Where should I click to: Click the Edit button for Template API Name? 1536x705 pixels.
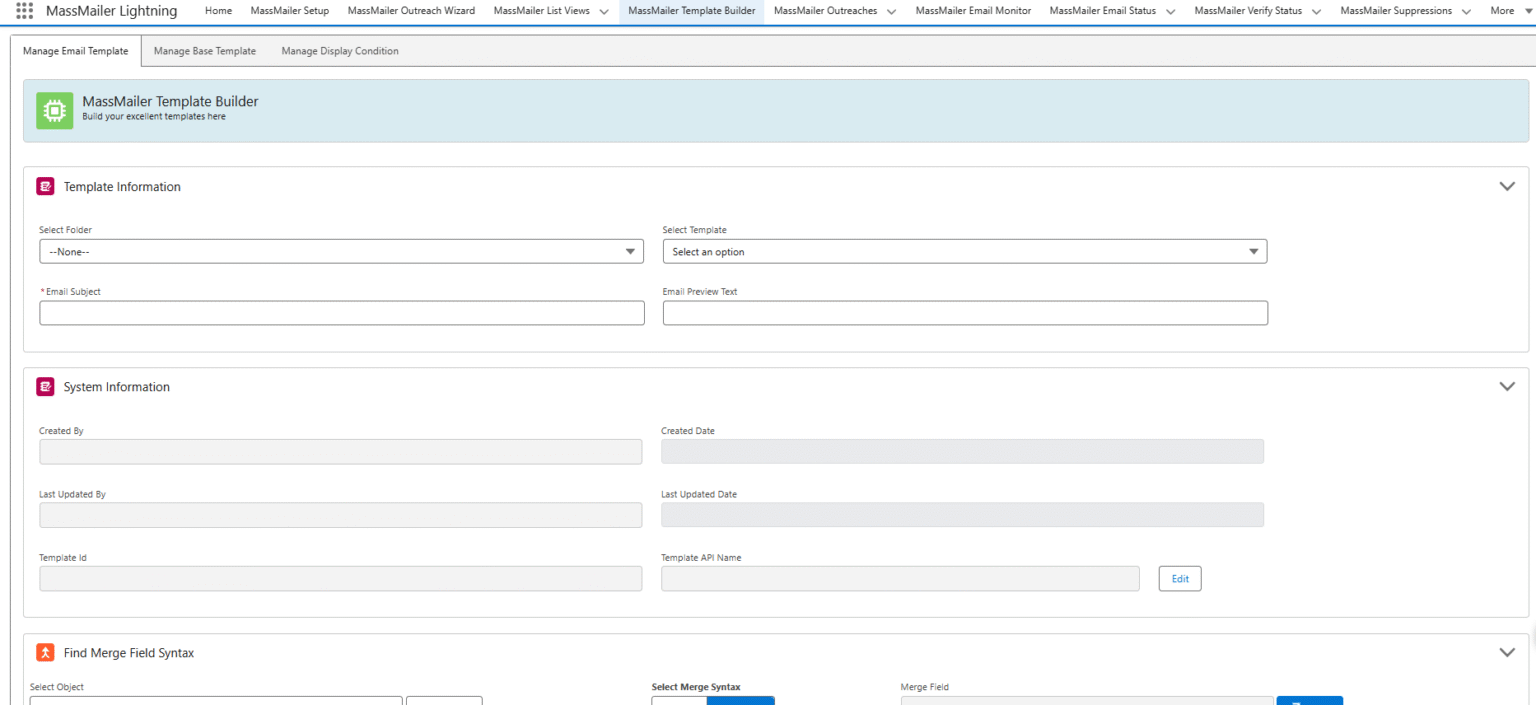click(x=1179, y=578)
